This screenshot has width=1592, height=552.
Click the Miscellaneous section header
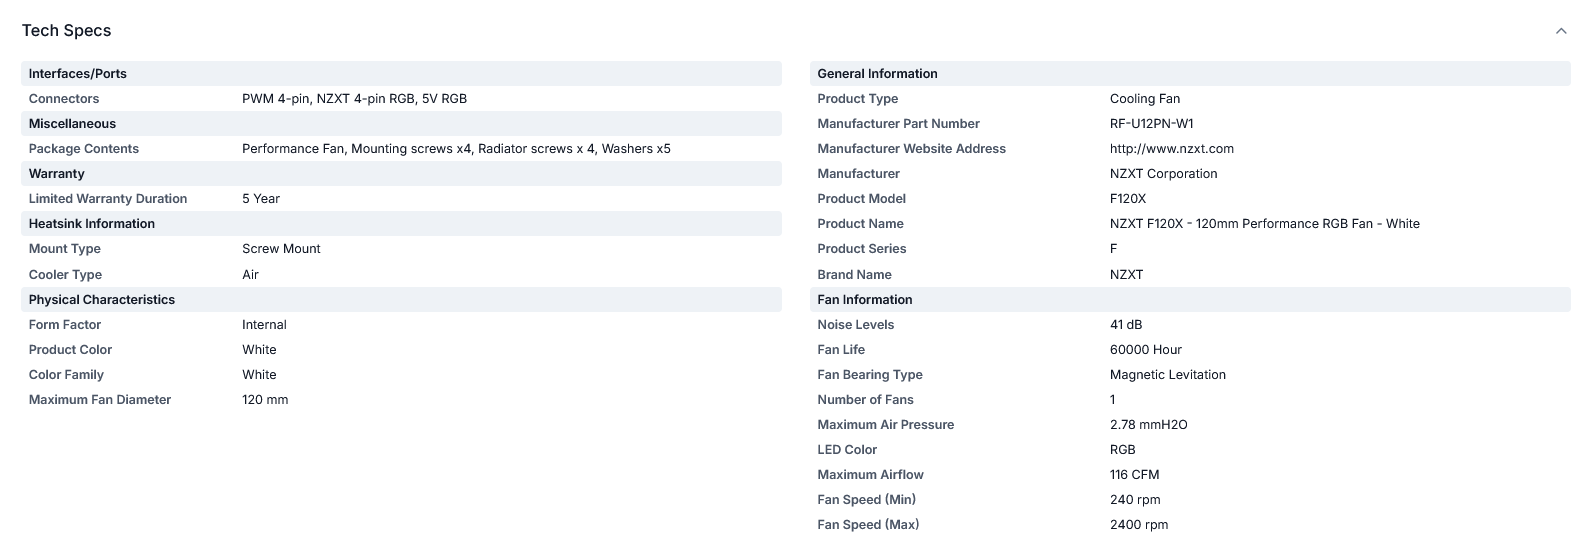click(401, 124)
